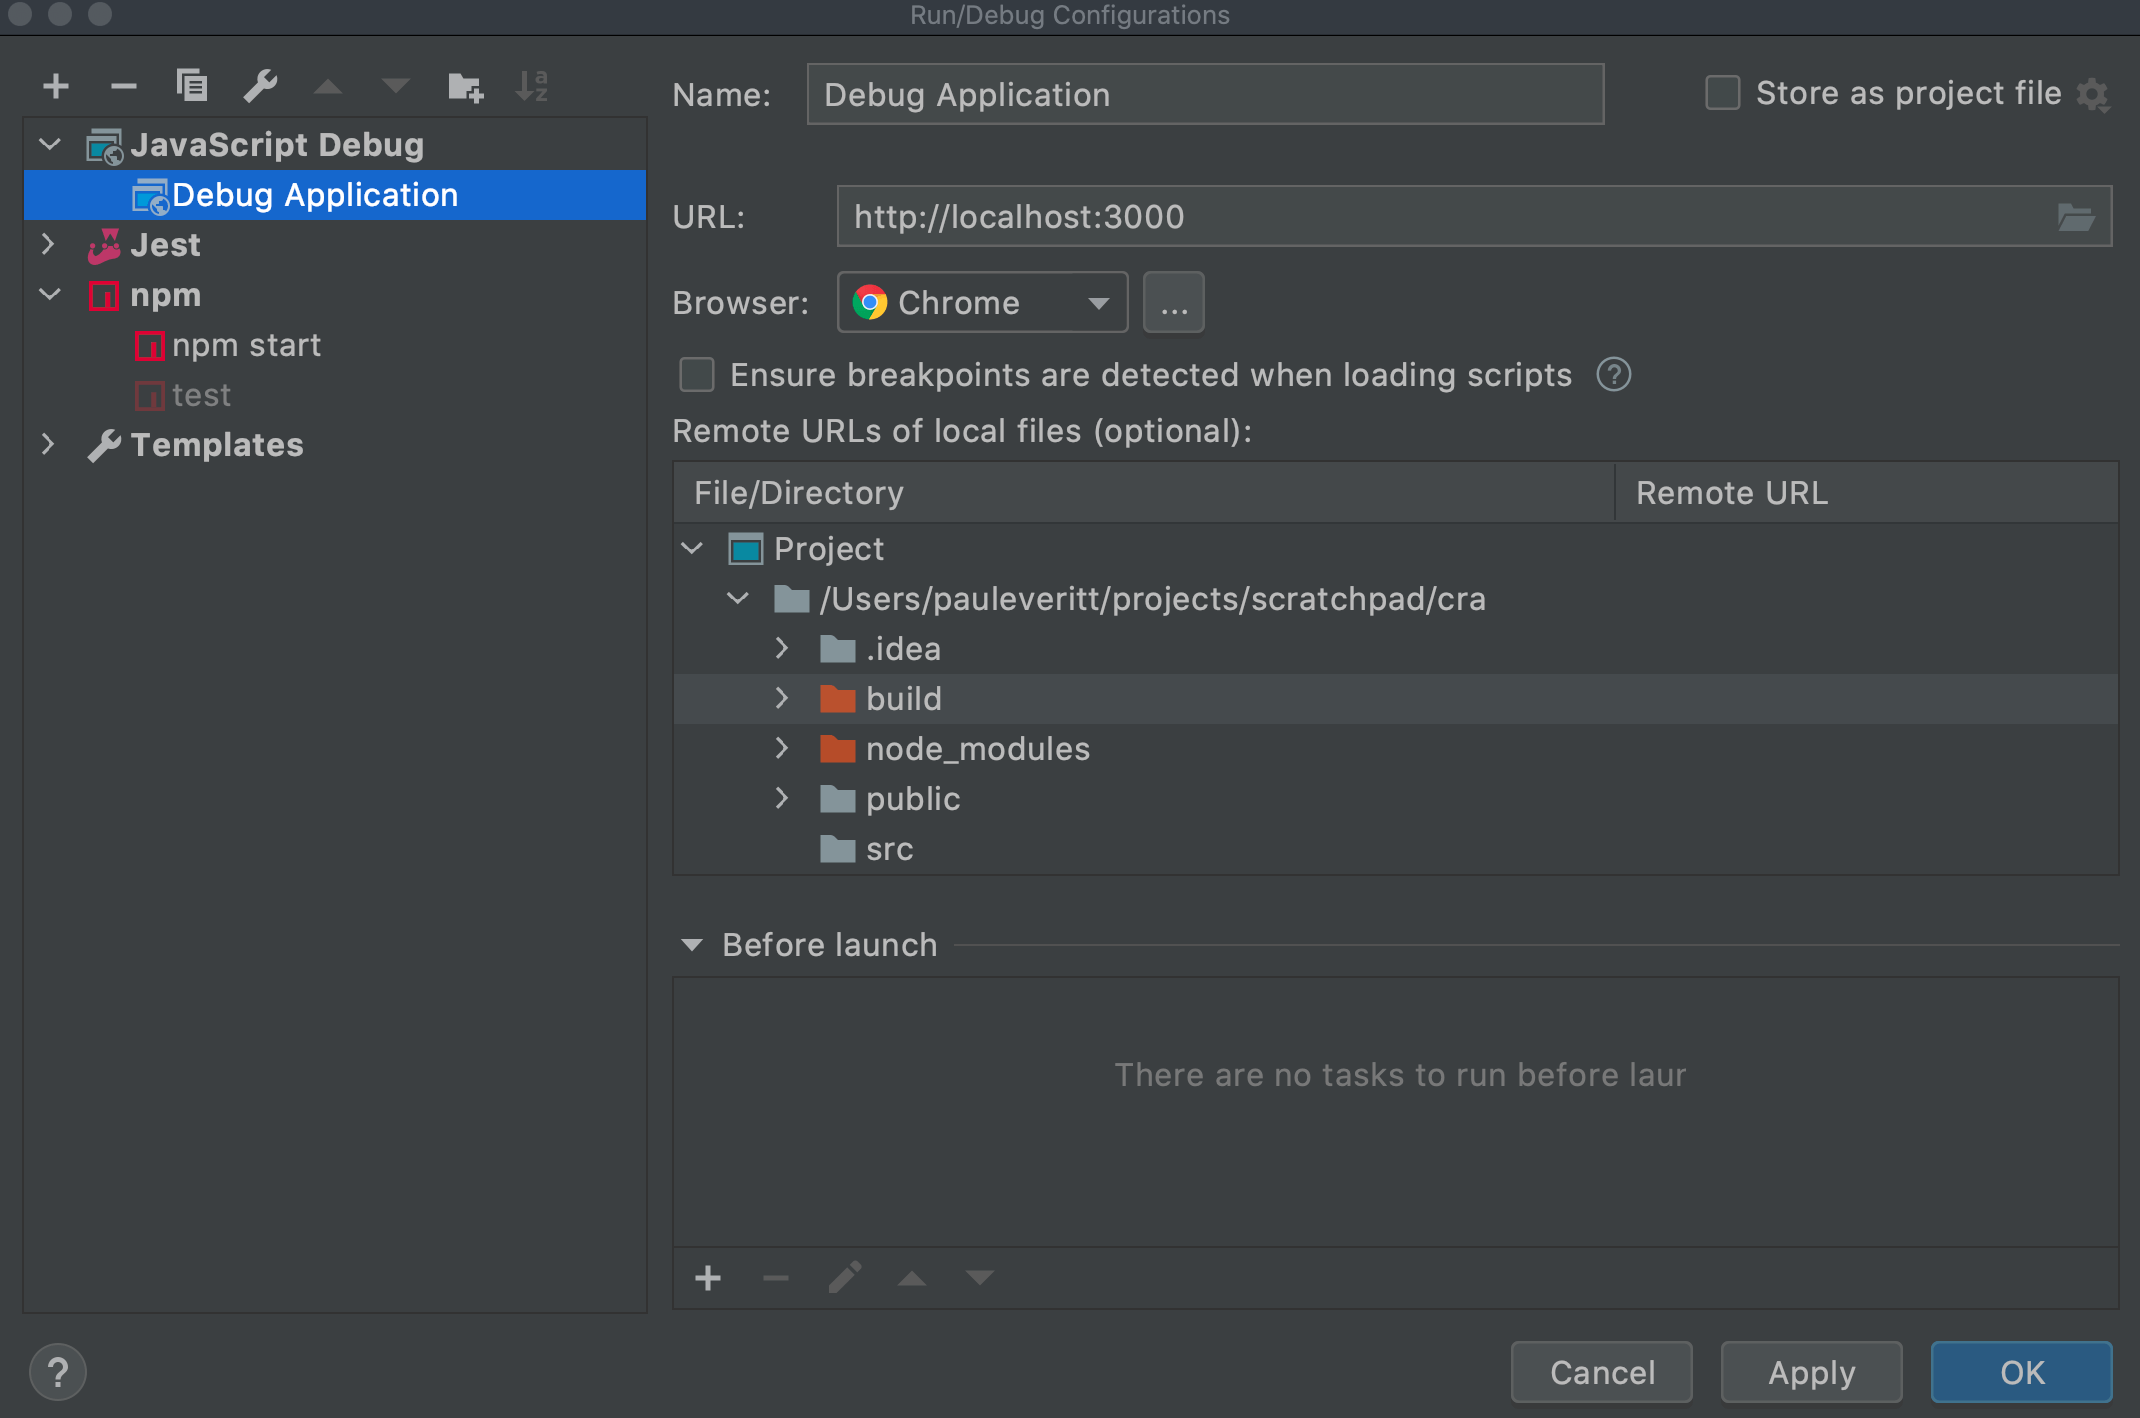2140x1418 pixels.
Task: Copy the current configuration
Action: (191, 86)
